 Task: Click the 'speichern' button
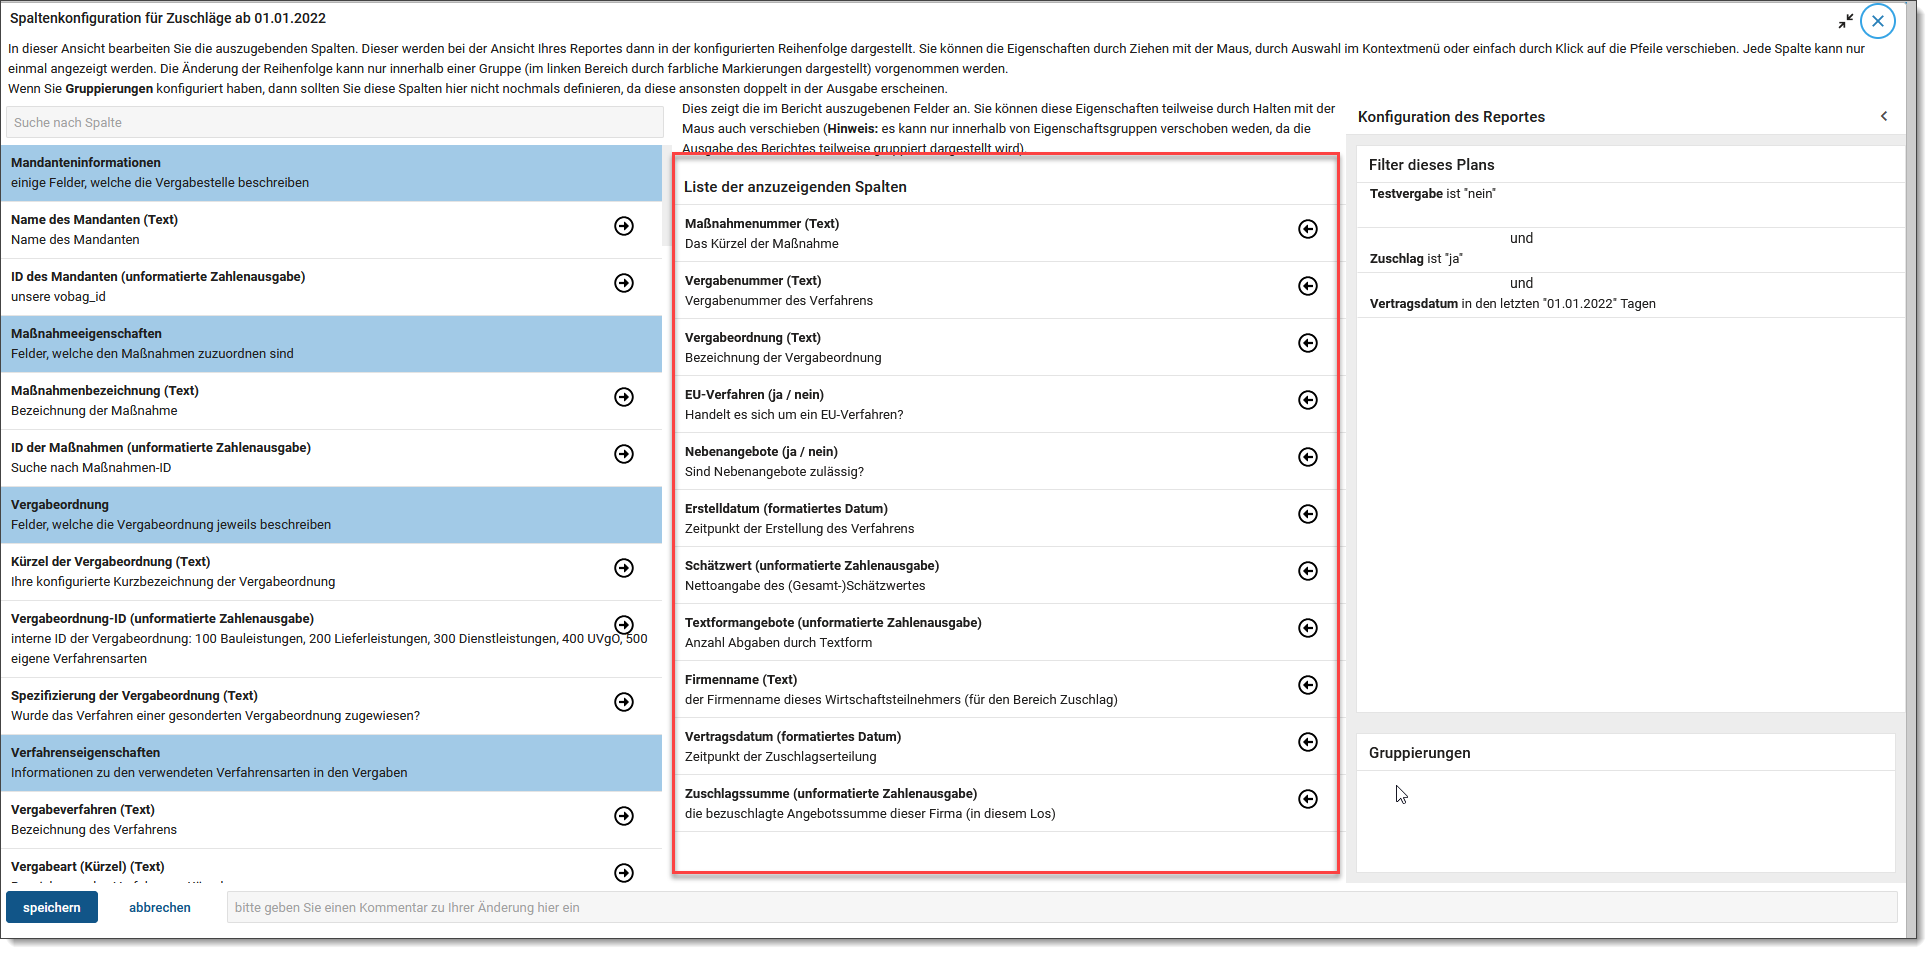tap(52, 907)
